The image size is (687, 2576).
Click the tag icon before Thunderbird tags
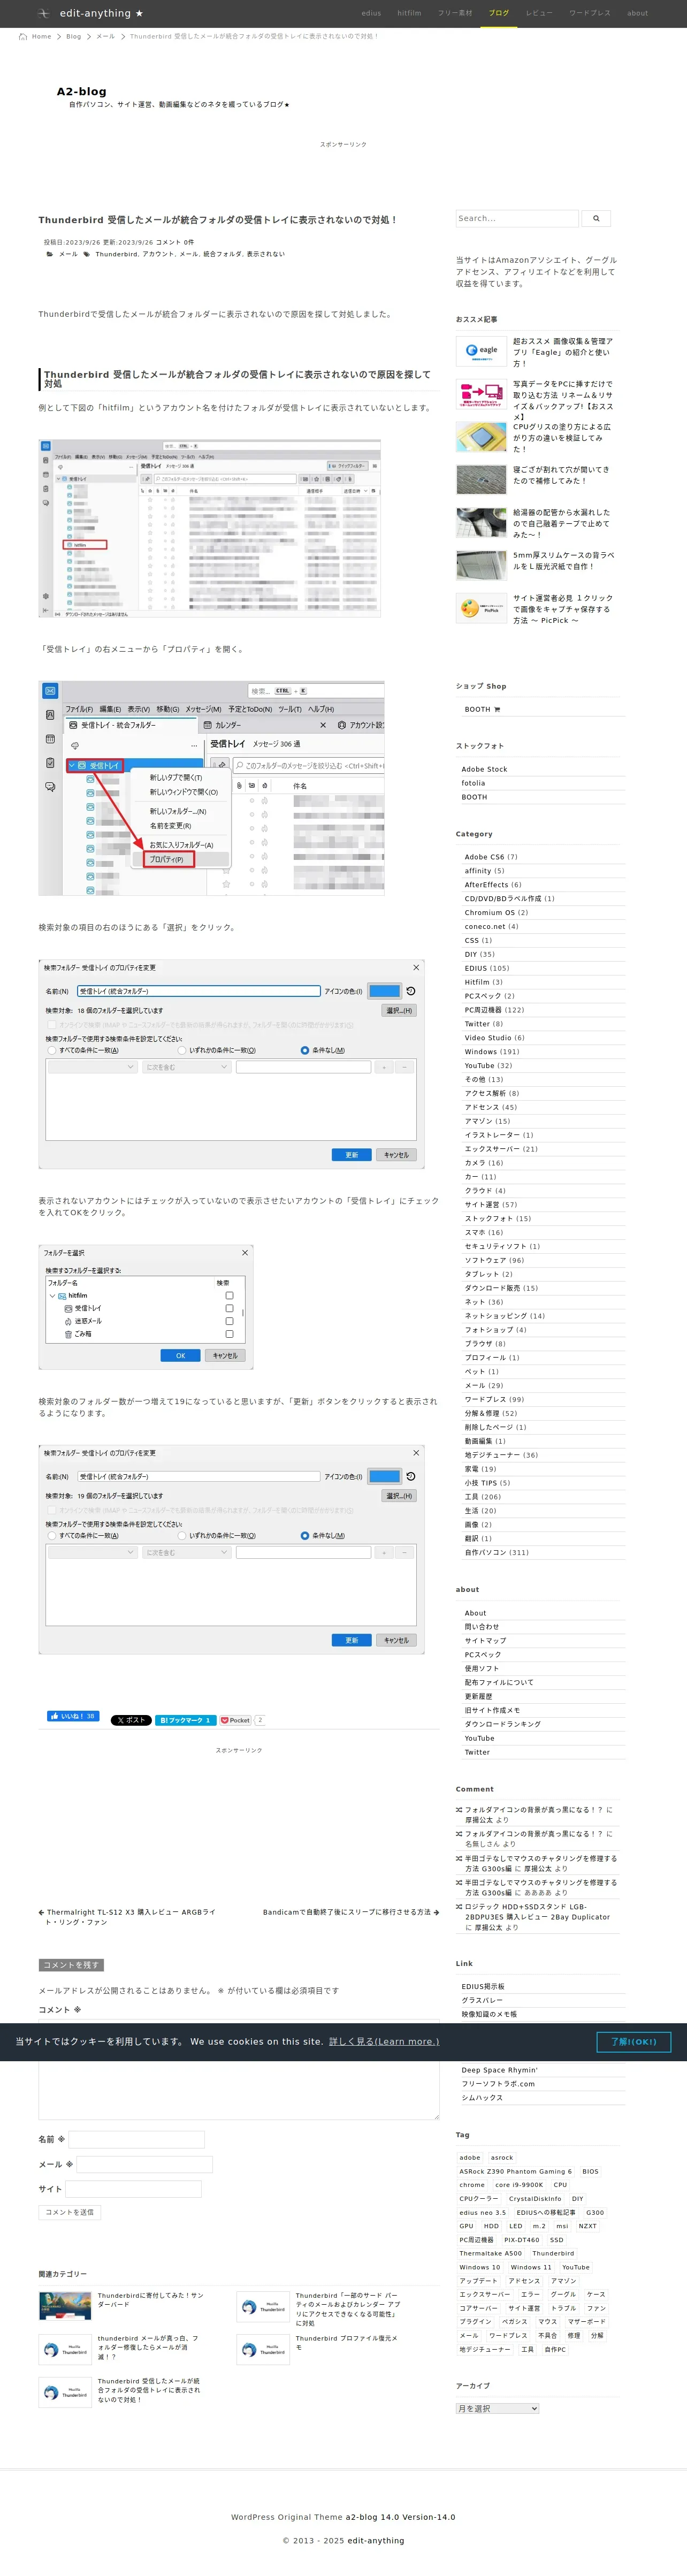[86, 254]
